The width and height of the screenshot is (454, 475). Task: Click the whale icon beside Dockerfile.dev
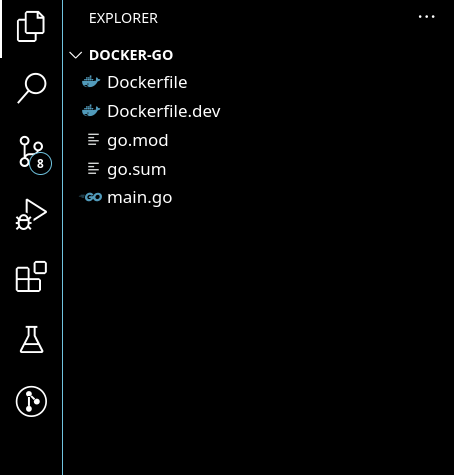coord(91,111)
